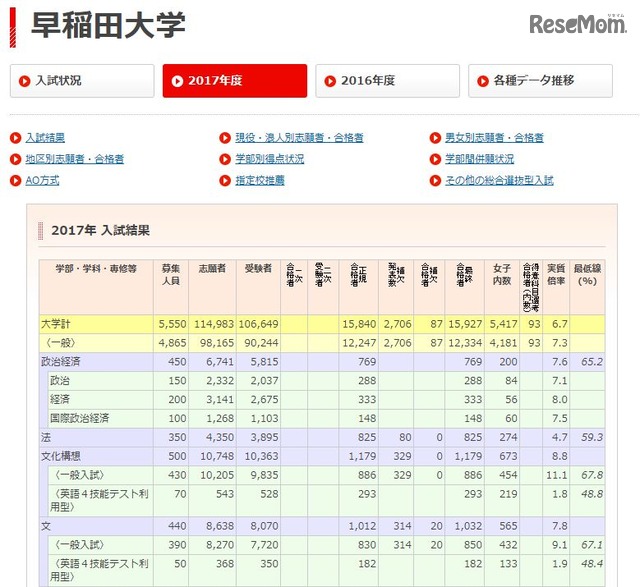Click arrow icon in 2017年度 tab
Viewport: 640px width, 587px height.
point(177,81)
